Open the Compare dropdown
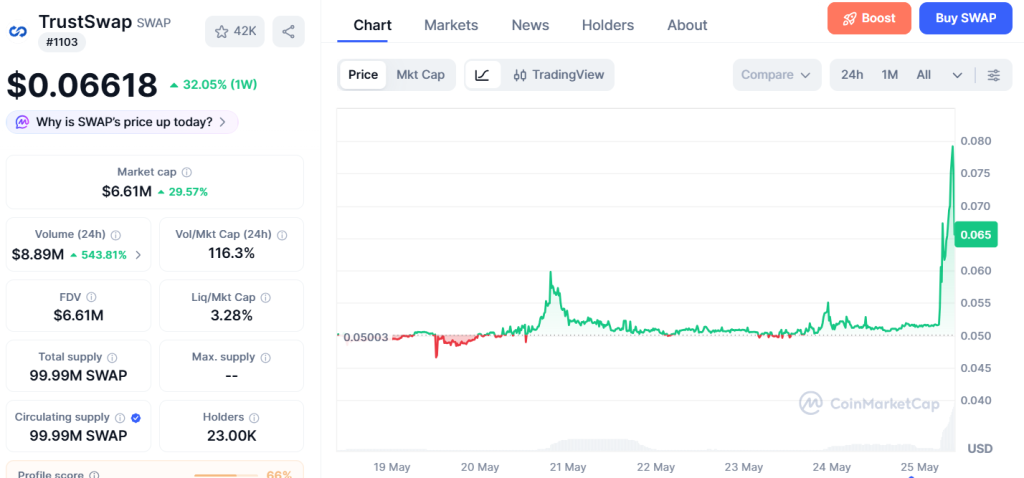This screenshot has width=1024, height=478. click(776, 74)
